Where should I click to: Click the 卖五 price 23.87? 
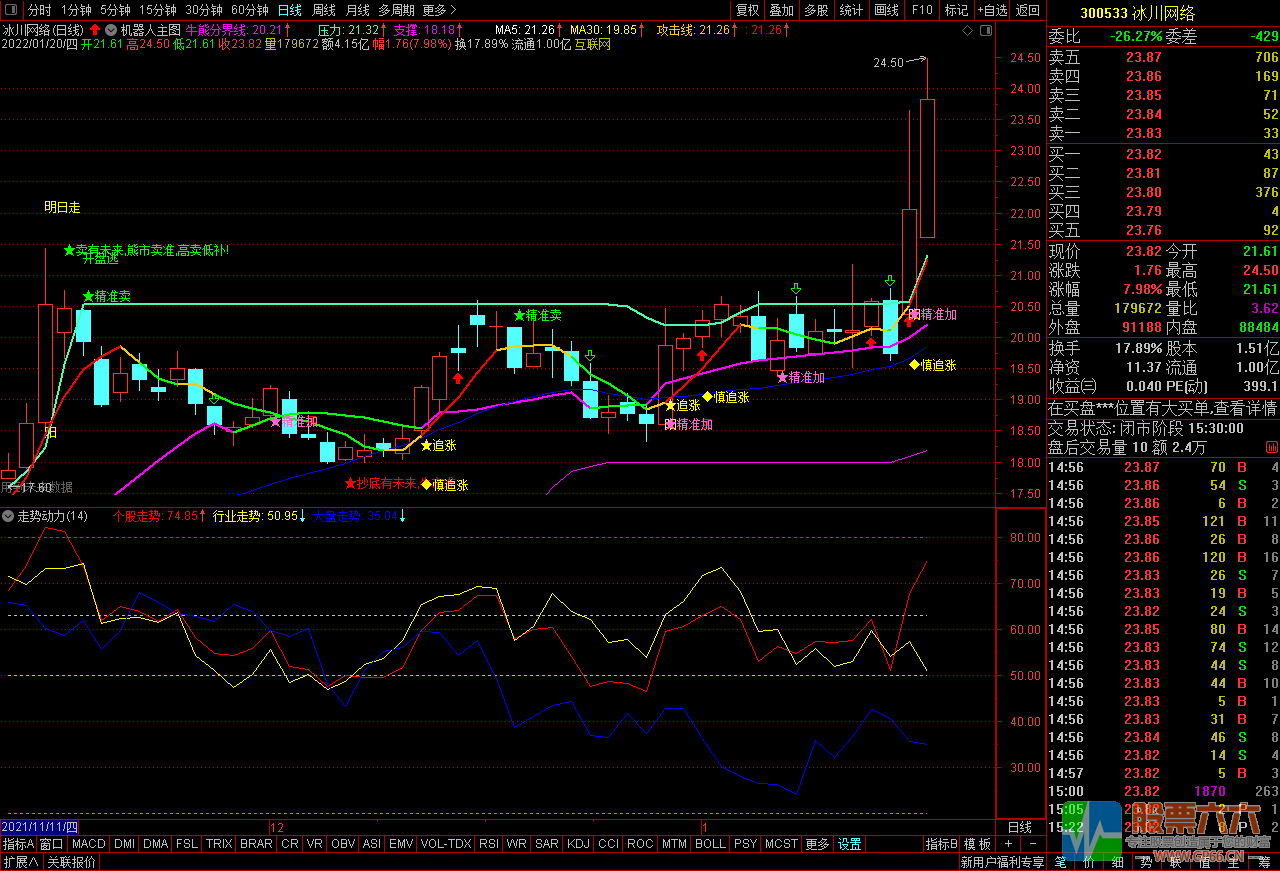[x=1144, y=57]
